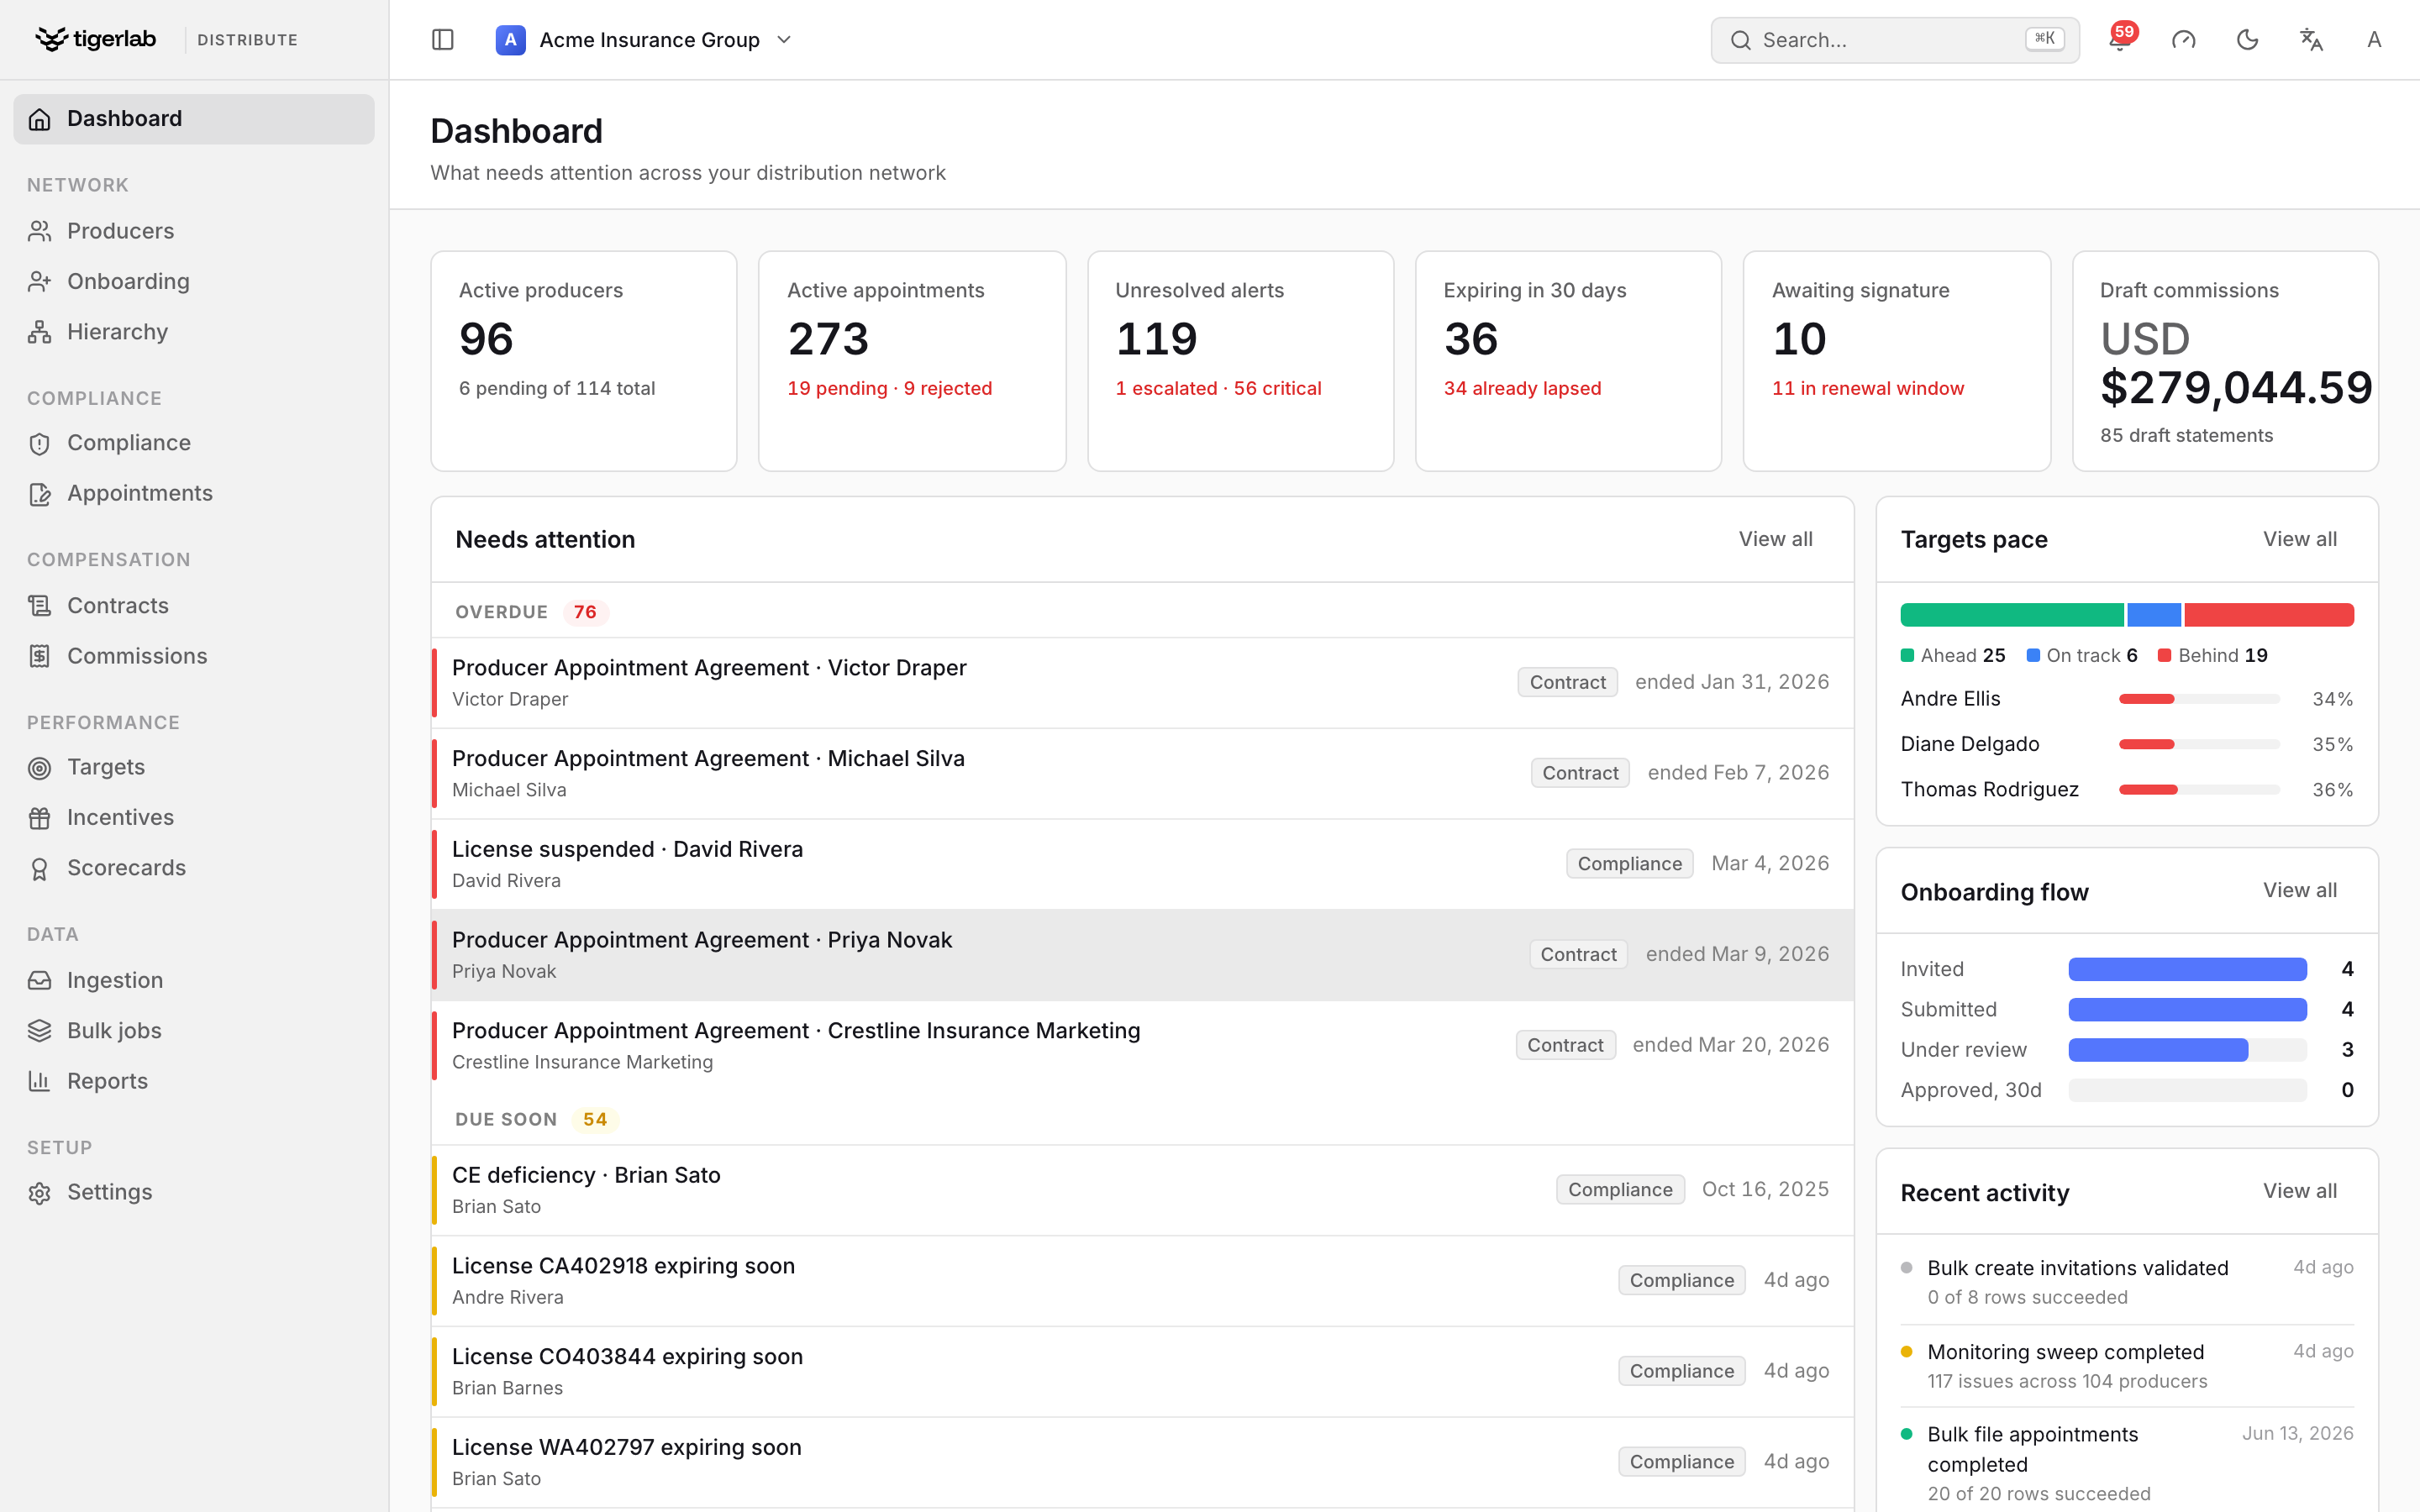The height and width of the screenshot is (1512, 2420).
Task: Click the Under review progress bar
Action: pos(2187,1050)
